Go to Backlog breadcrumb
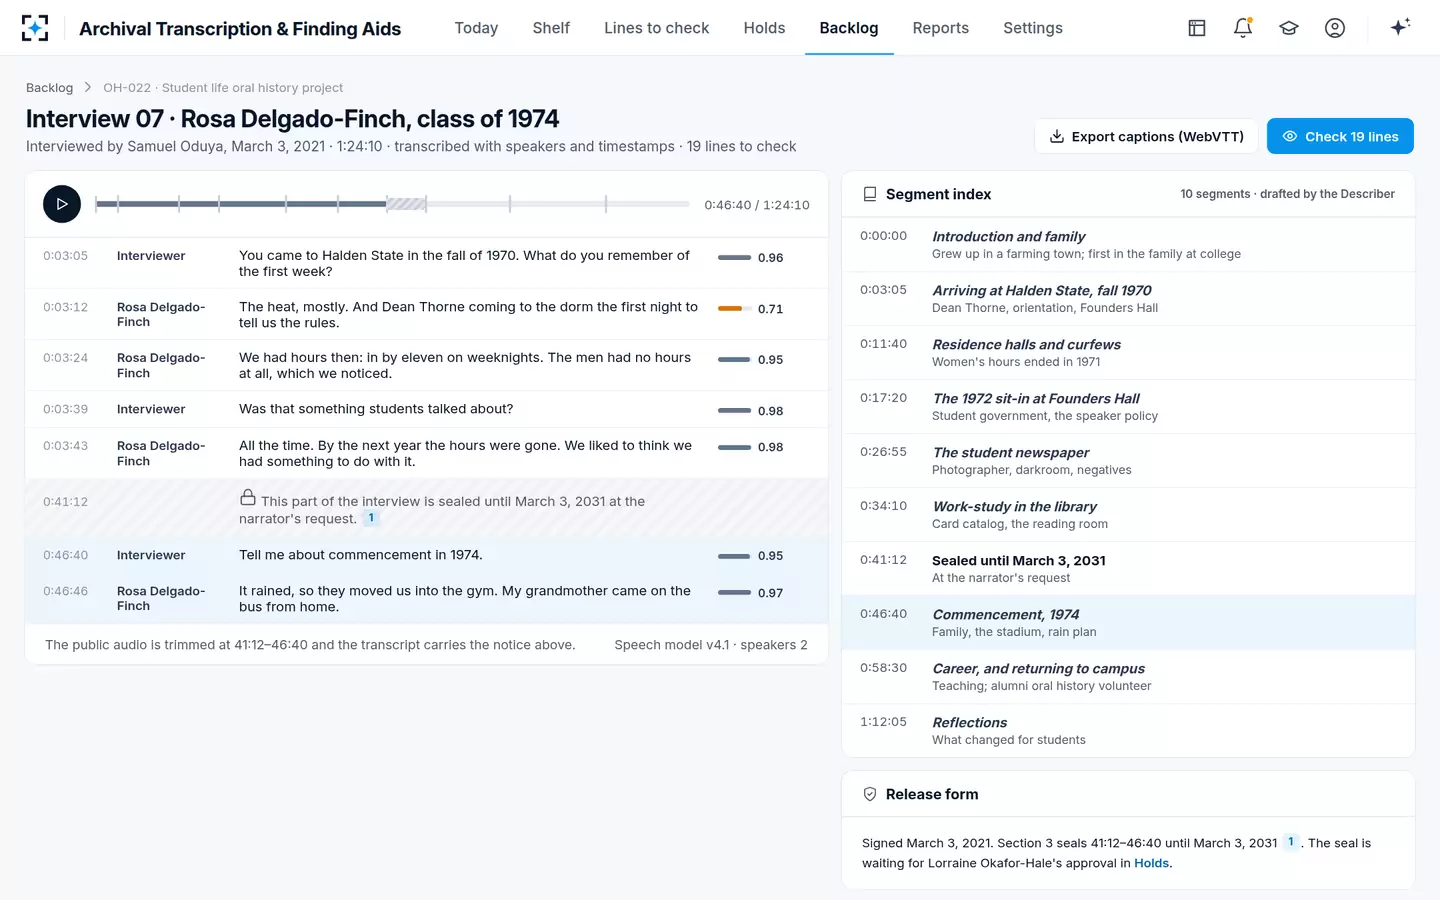Screen dimensions: 1440x900 (49, 88)
